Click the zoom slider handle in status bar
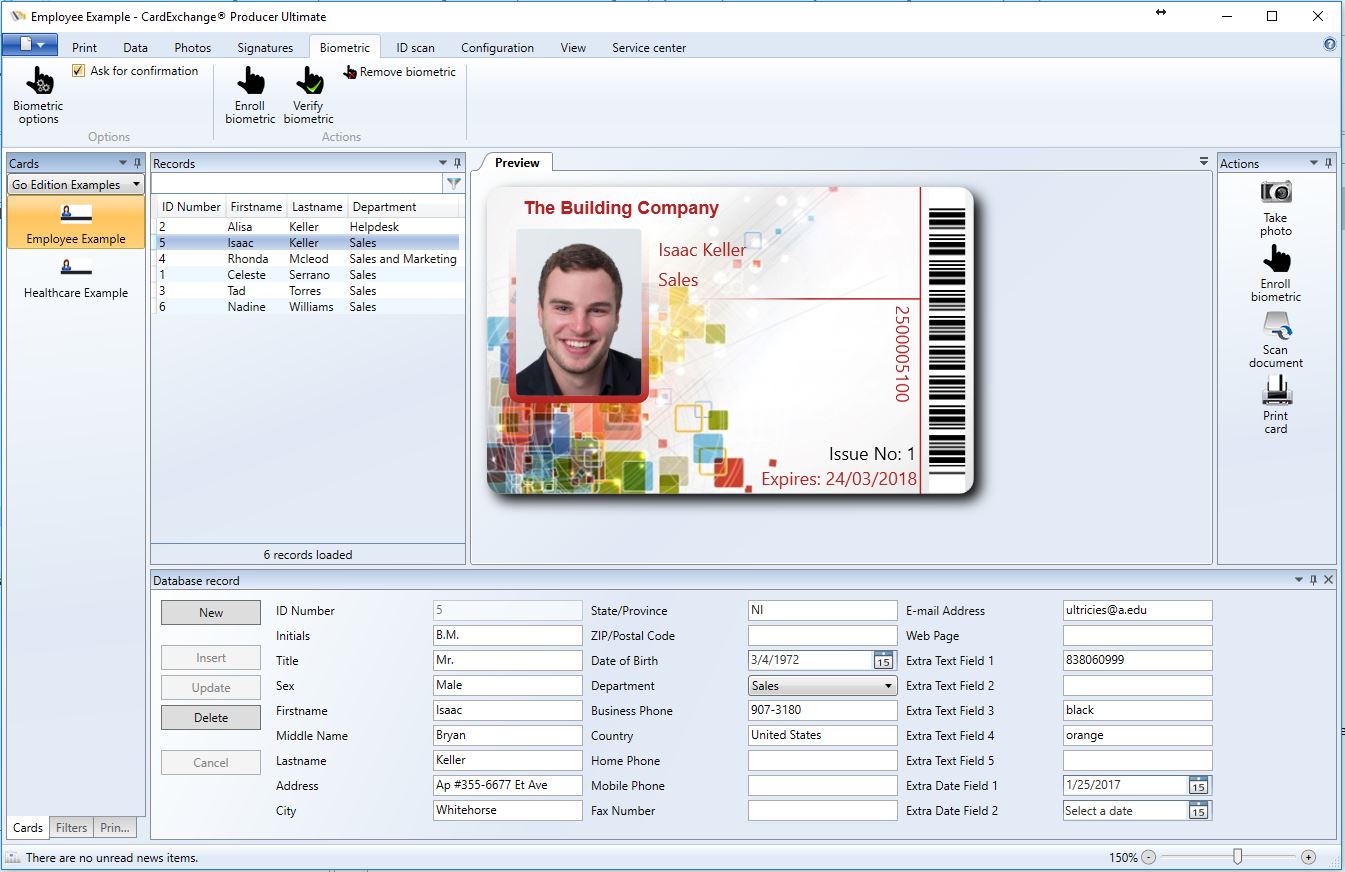The height and width of the screenshot is (872, 1345). 1238,857
